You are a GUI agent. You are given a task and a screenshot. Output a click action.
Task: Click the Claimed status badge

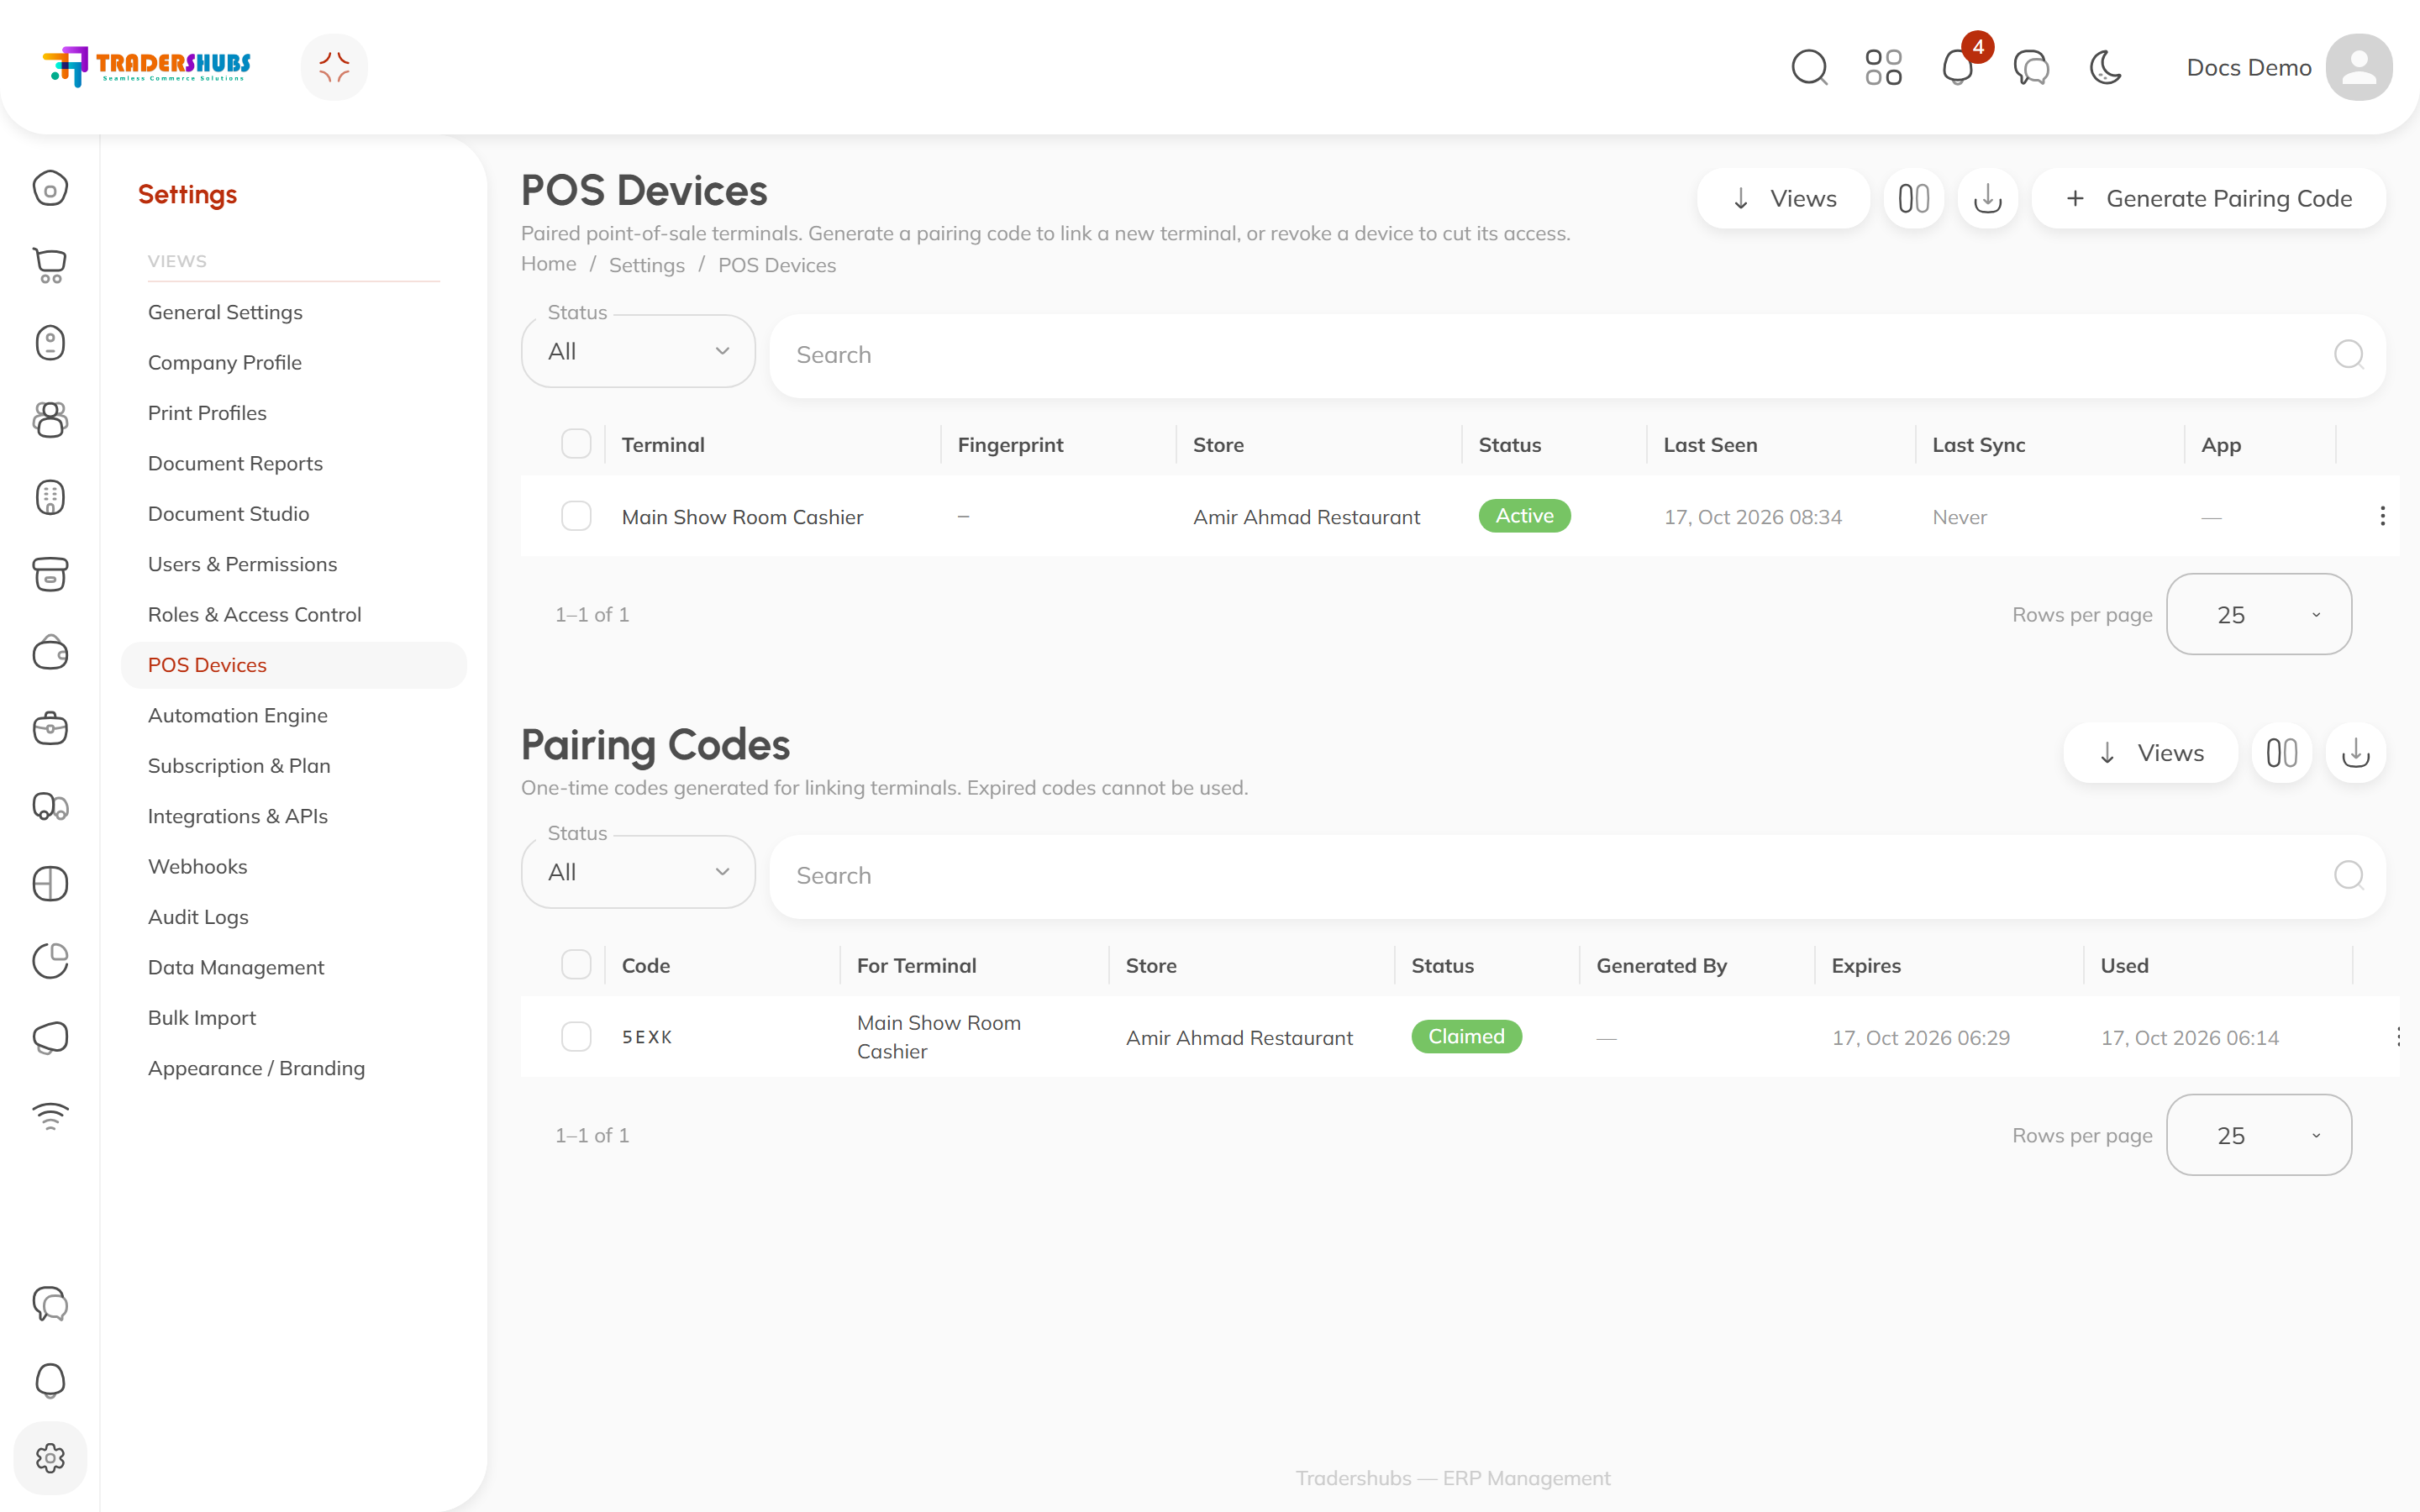pos(1466,1036)
